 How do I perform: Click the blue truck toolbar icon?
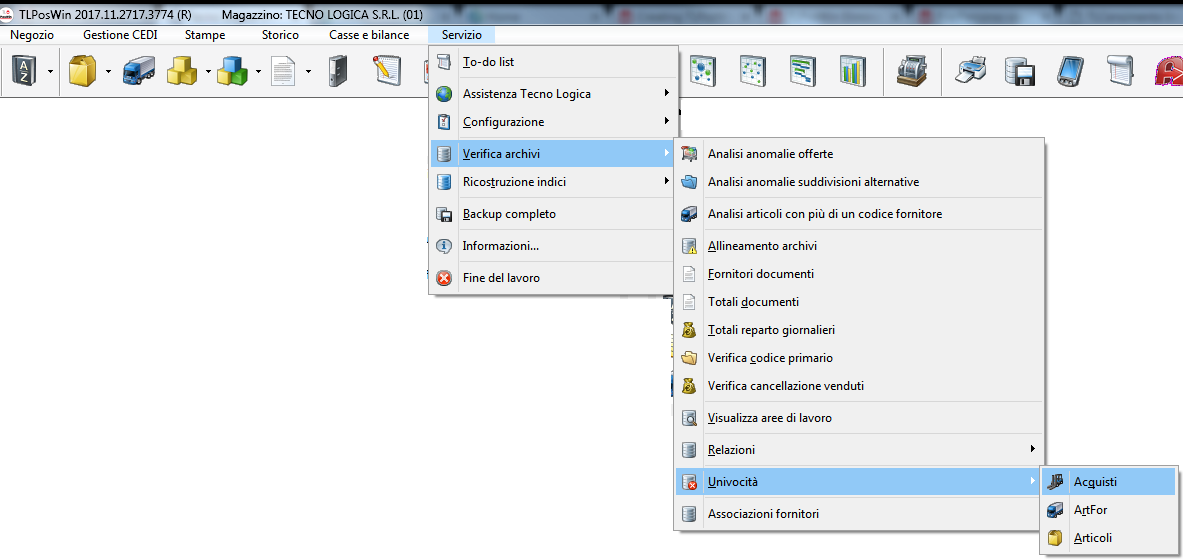(x=137, y=71)
